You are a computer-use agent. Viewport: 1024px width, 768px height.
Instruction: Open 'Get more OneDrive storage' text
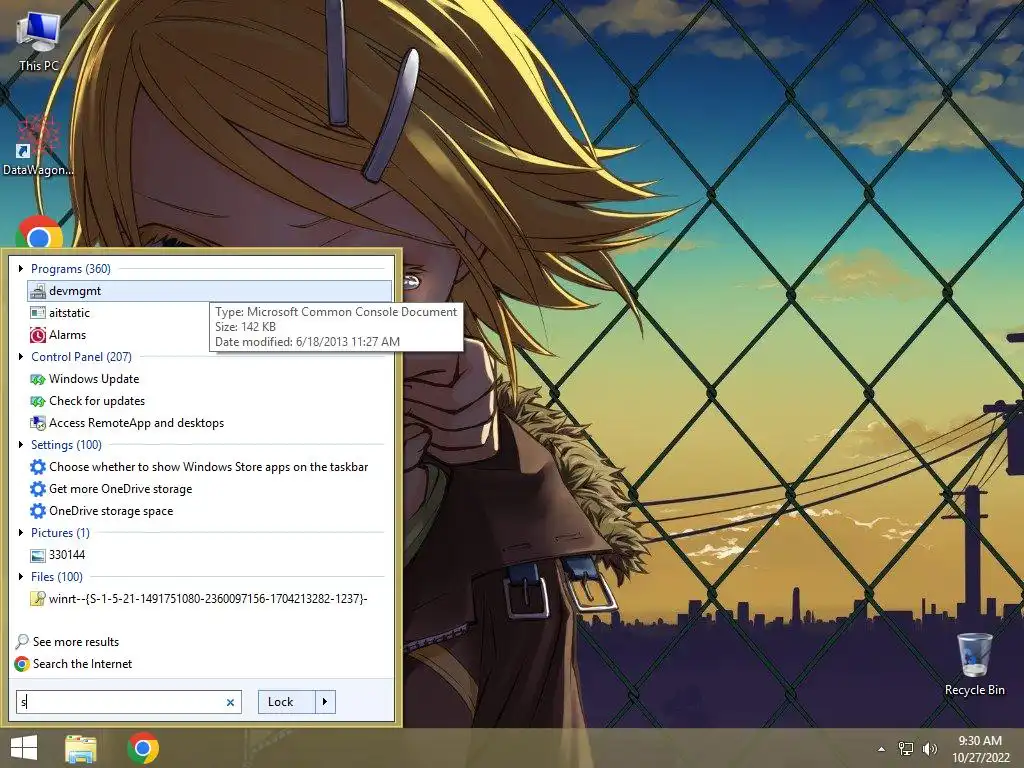click(x=120, y=489)
